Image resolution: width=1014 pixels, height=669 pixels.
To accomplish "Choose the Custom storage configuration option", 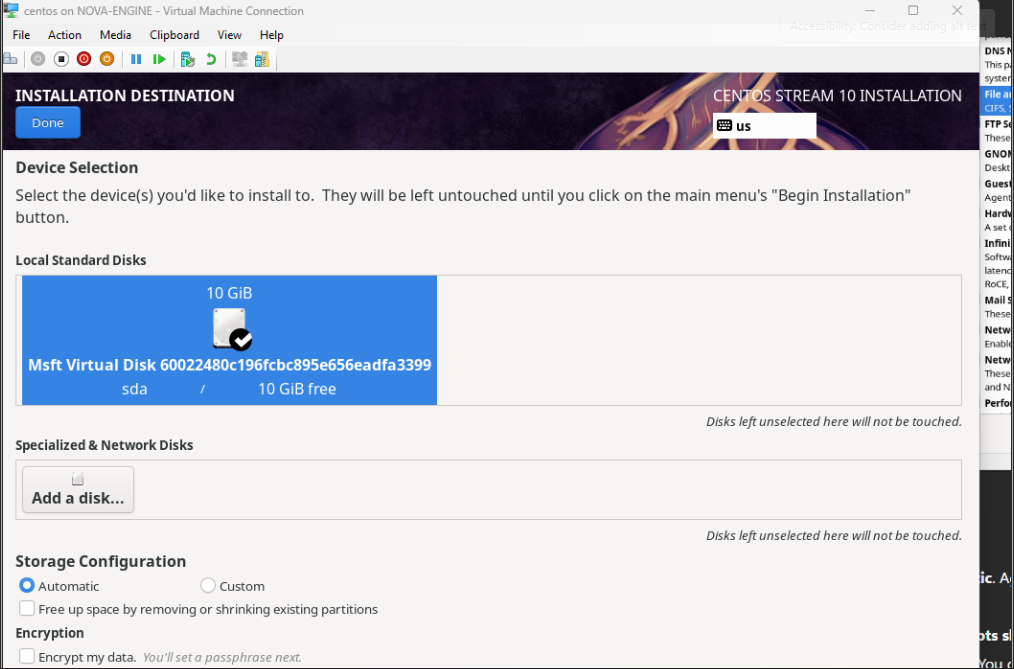I will click(208, 586).
